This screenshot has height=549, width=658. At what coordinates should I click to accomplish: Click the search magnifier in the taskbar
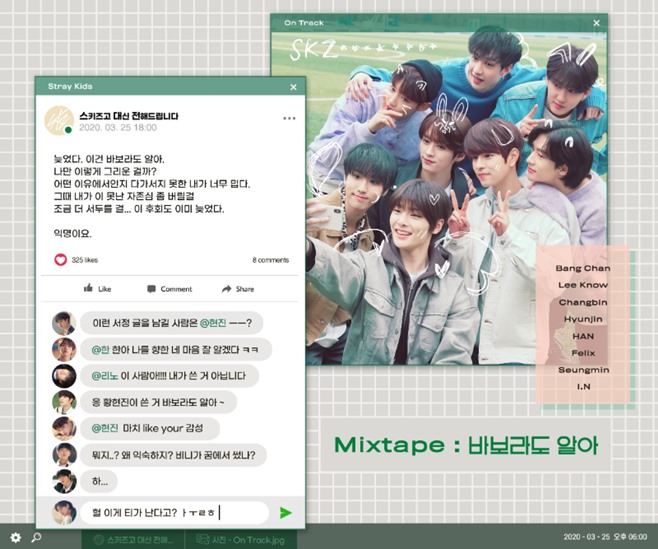37,537
